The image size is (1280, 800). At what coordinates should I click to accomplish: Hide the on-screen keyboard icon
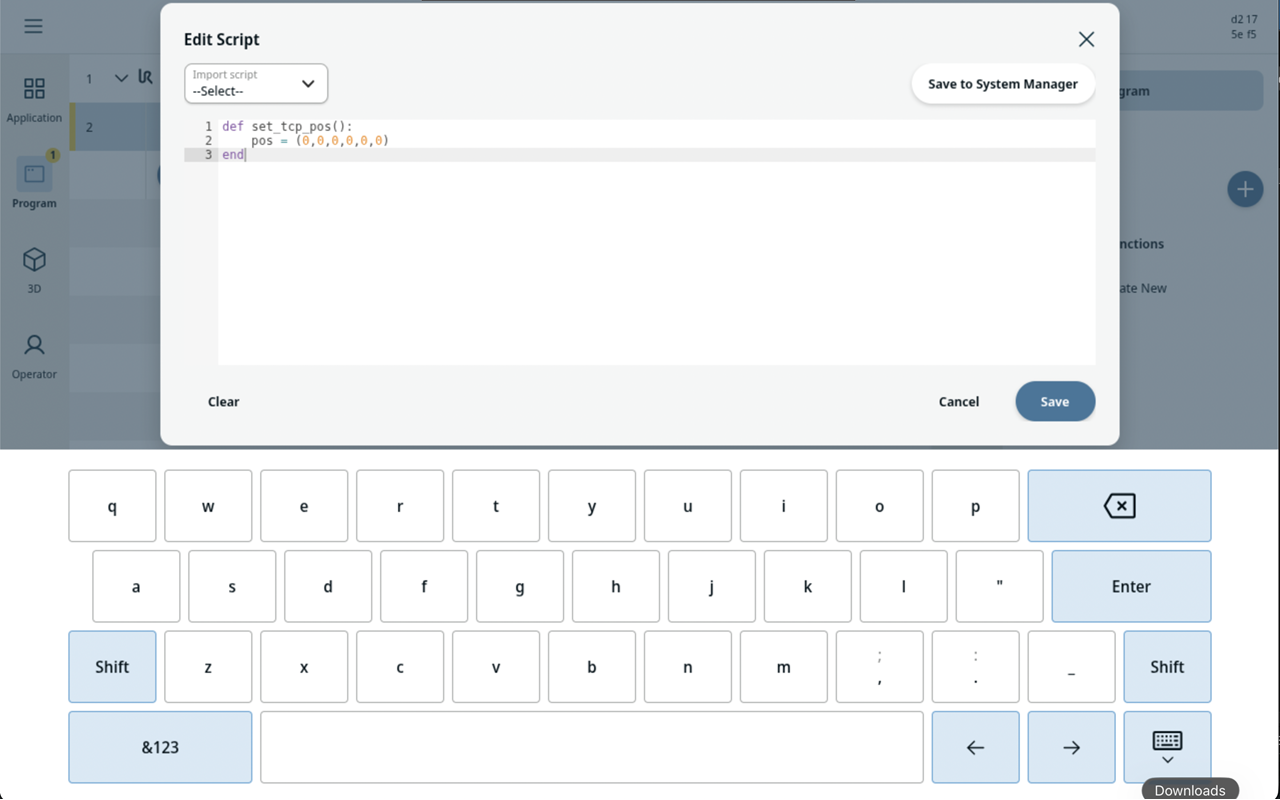1167,747
